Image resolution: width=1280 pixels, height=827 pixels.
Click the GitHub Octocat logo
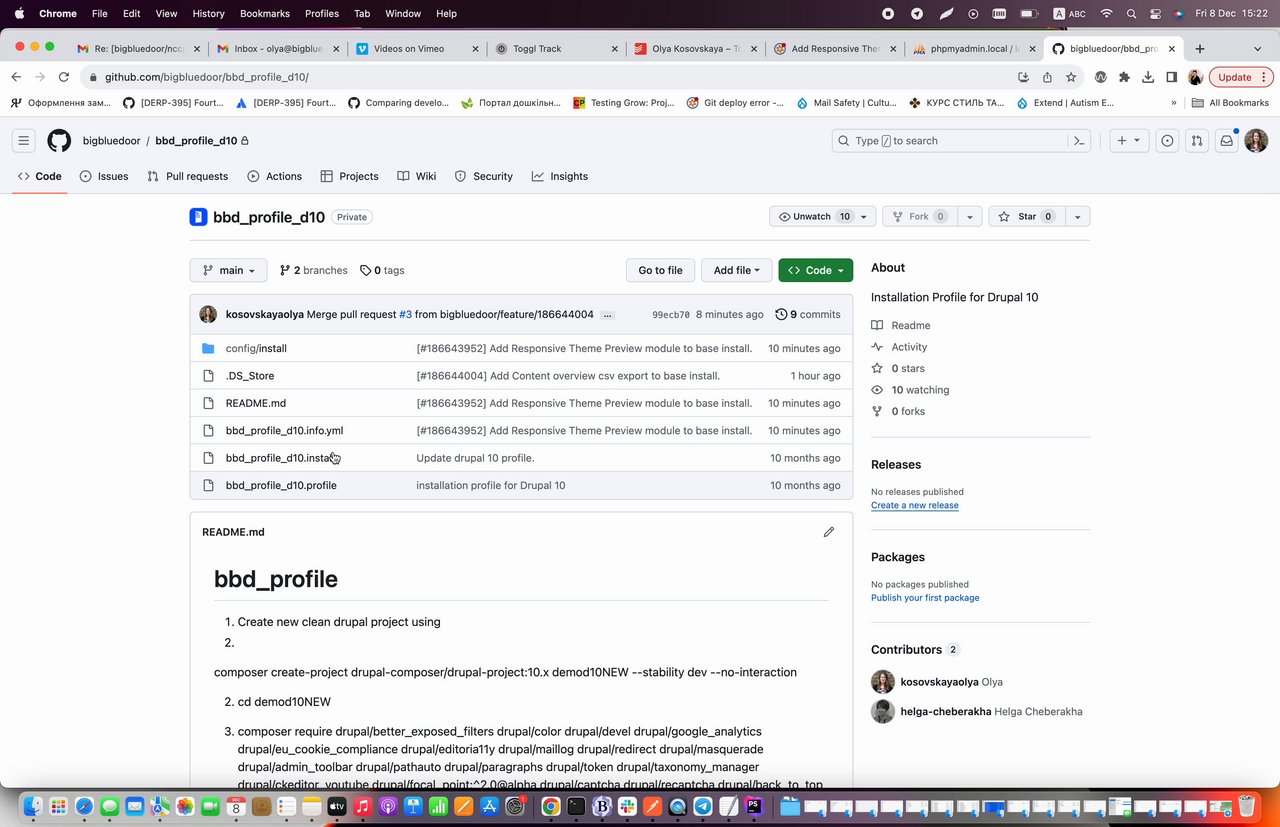coord(59,141)
